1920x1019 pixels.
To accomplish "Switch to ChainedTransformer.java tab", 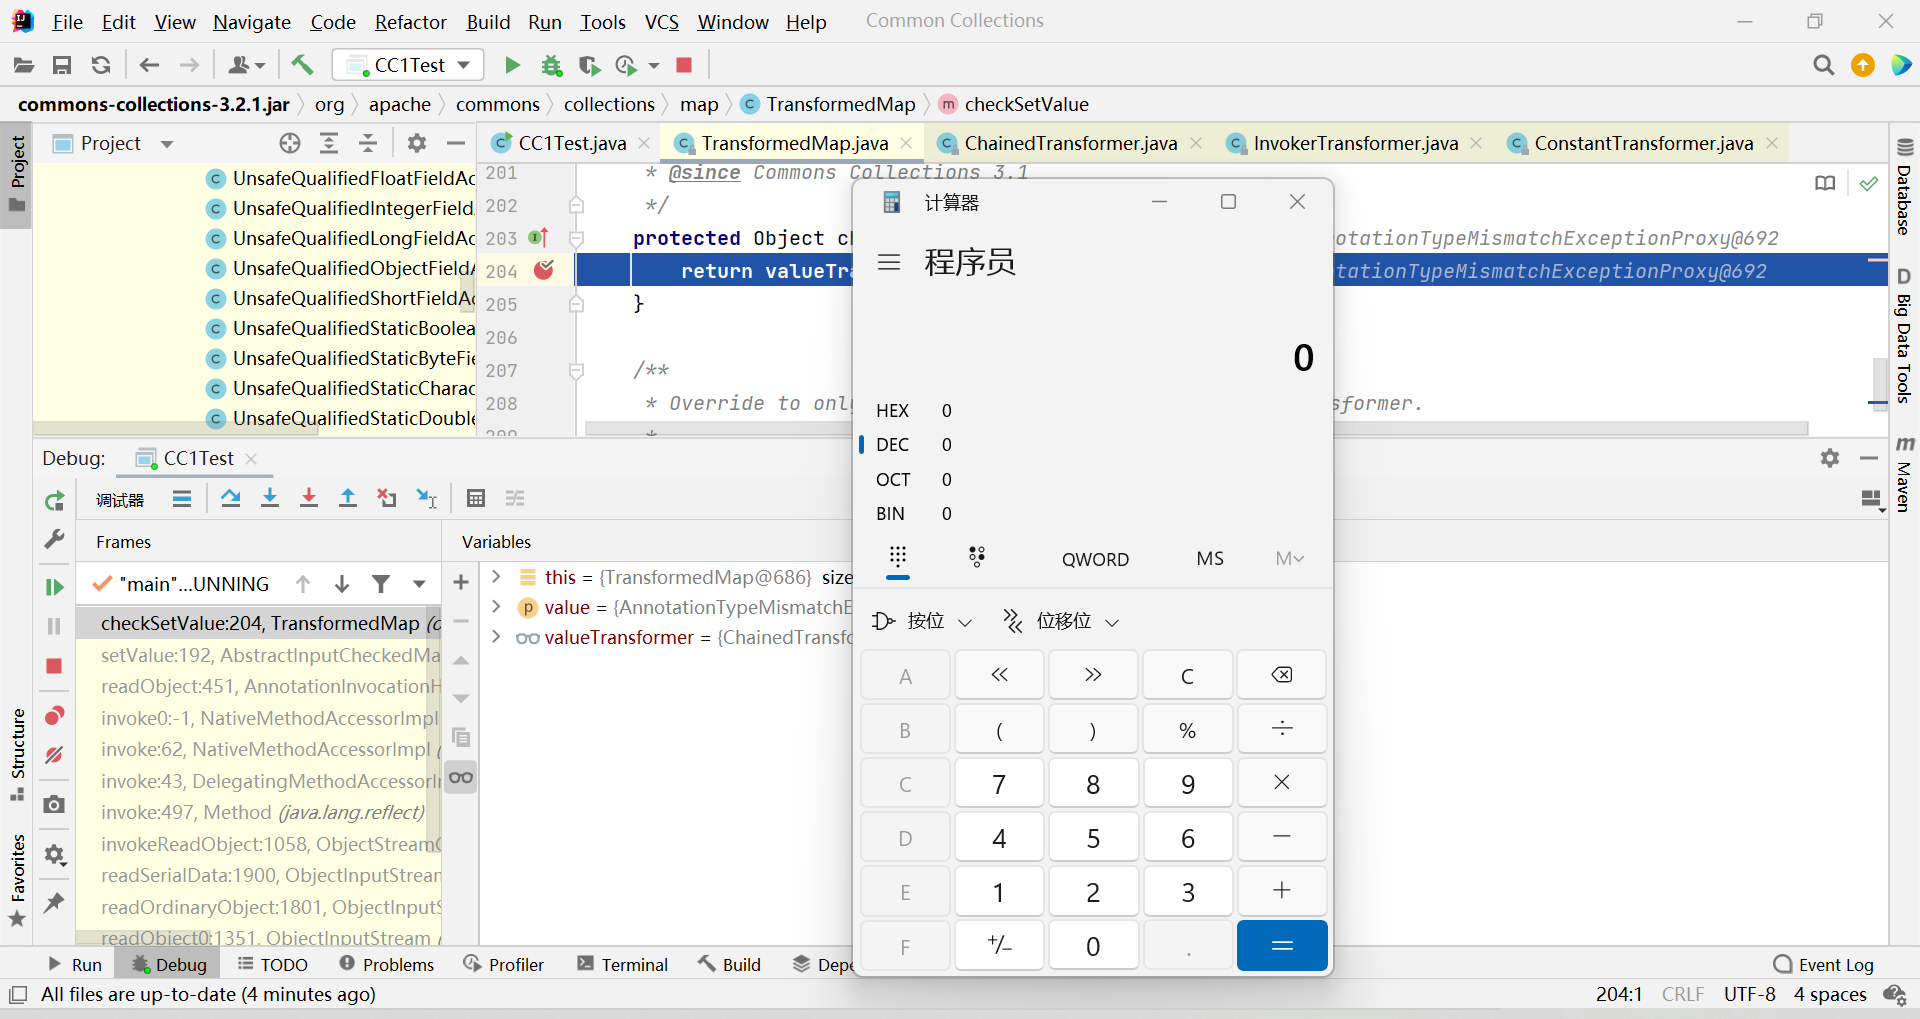I will (1070, 143).
